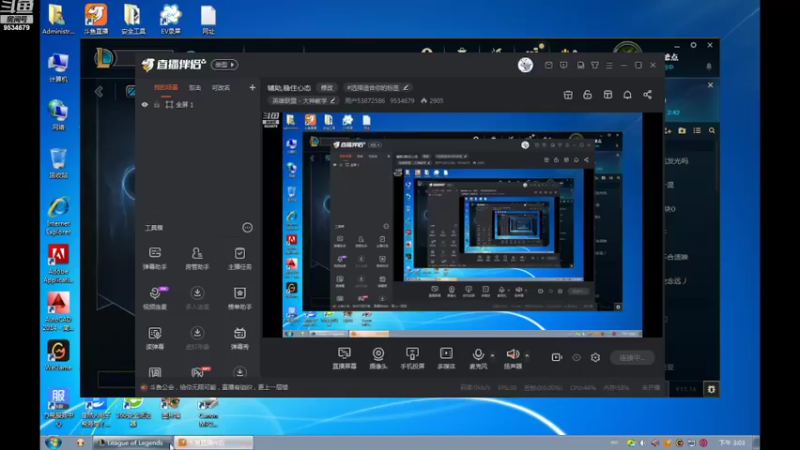Image resolution: width=800 pixels, height=450 pixels.
Task: Click the back arrow in League client
Action: tap(99, 92)
